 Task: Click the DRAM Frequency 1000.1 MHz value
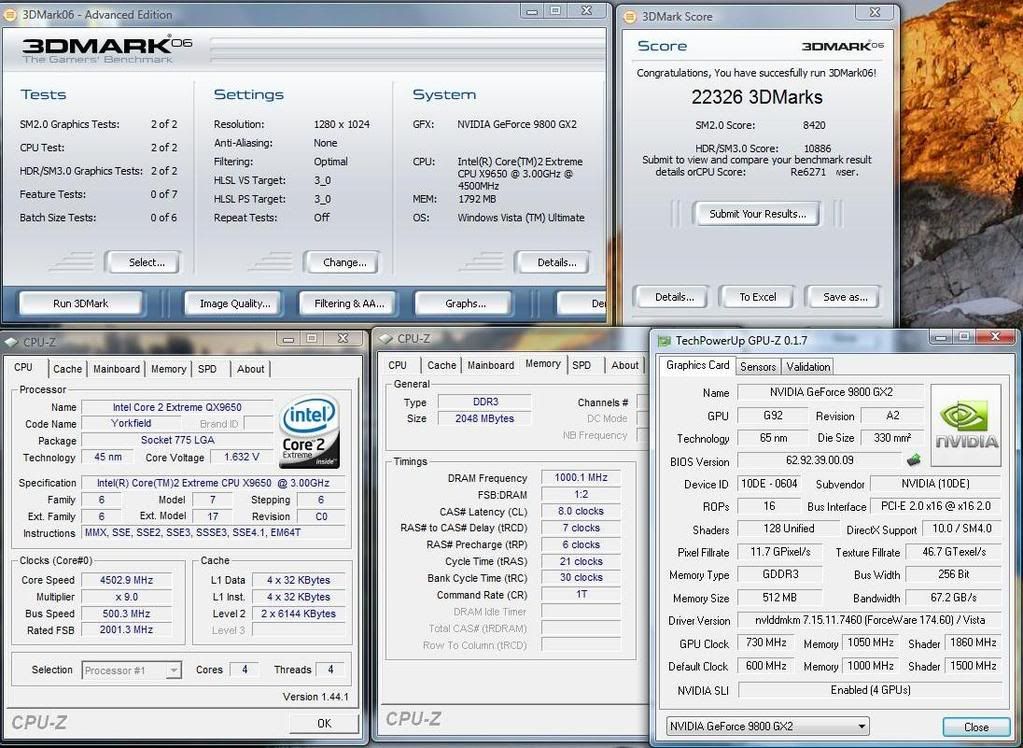click(x=581, y=478)
